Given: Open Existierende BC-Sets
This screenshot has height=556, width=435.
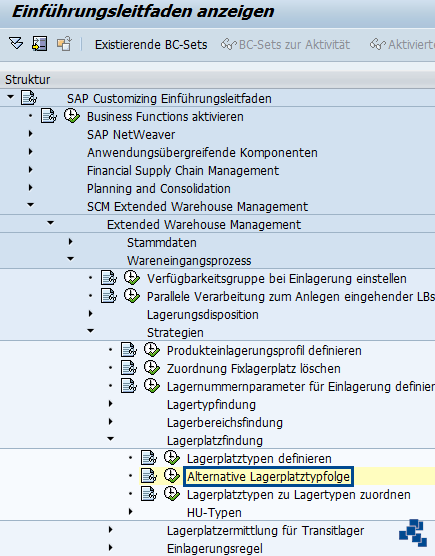Looking at the screenshot, I should (x=151, y=45).
